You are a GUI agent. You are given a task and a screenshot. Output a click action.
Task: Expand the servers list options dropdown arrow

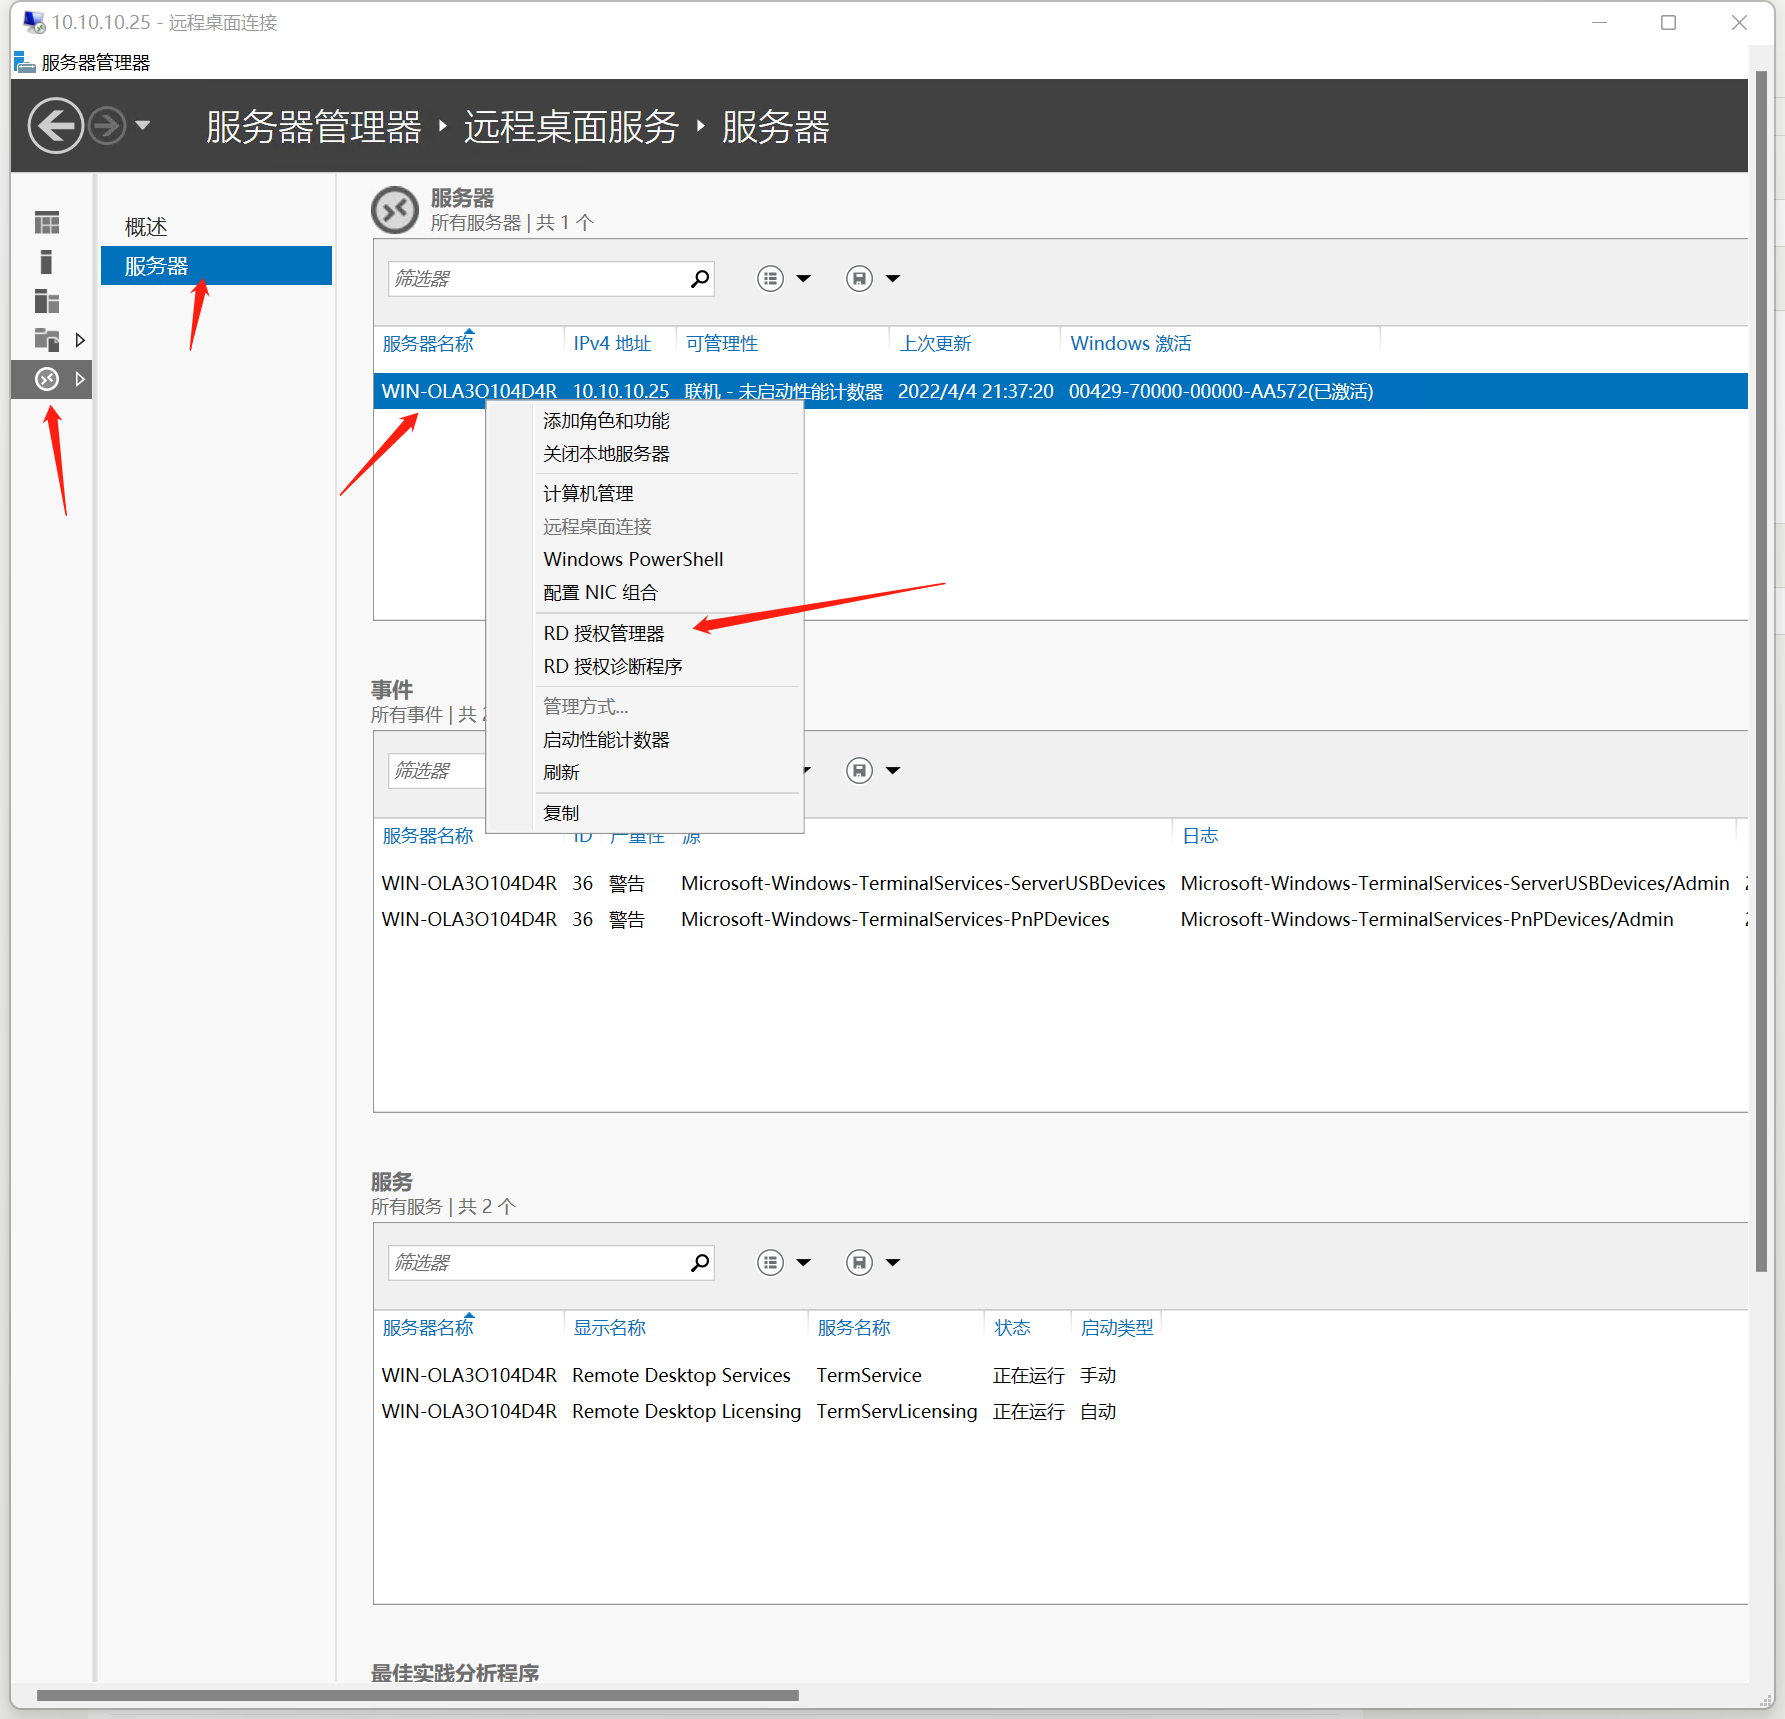pyautogui.click(x=803, y=279)
